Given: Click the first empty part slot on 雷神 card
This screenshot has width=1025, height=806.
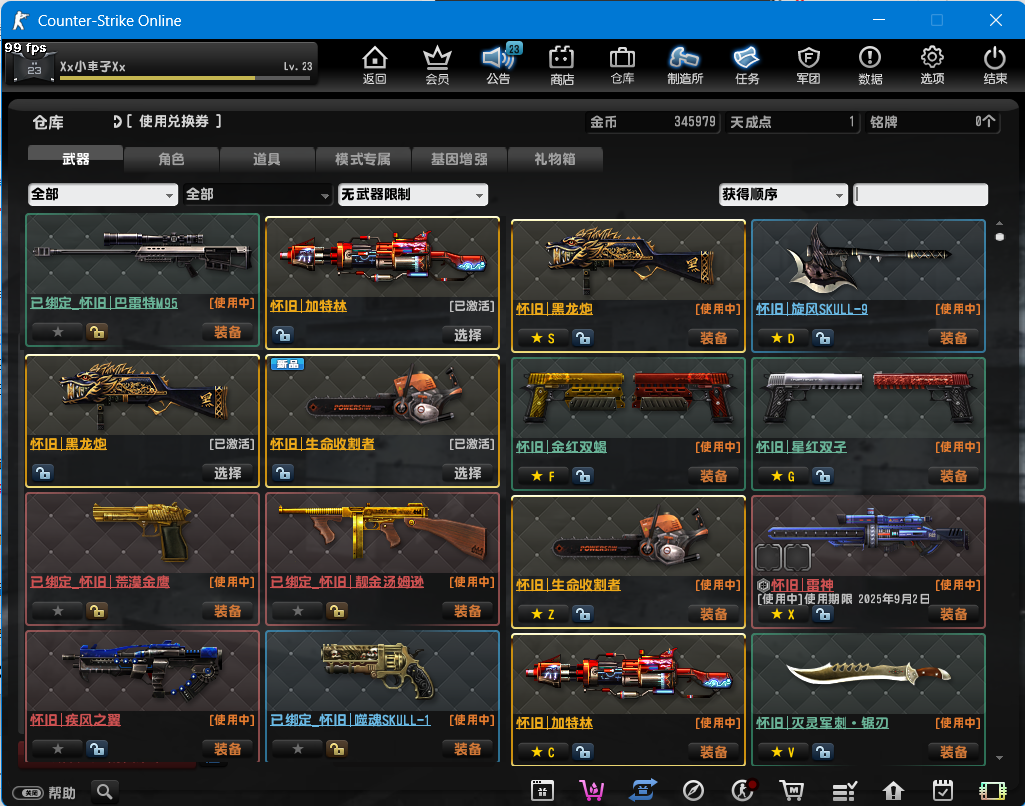Looking at the screenshot, I should tap(768, 557).
